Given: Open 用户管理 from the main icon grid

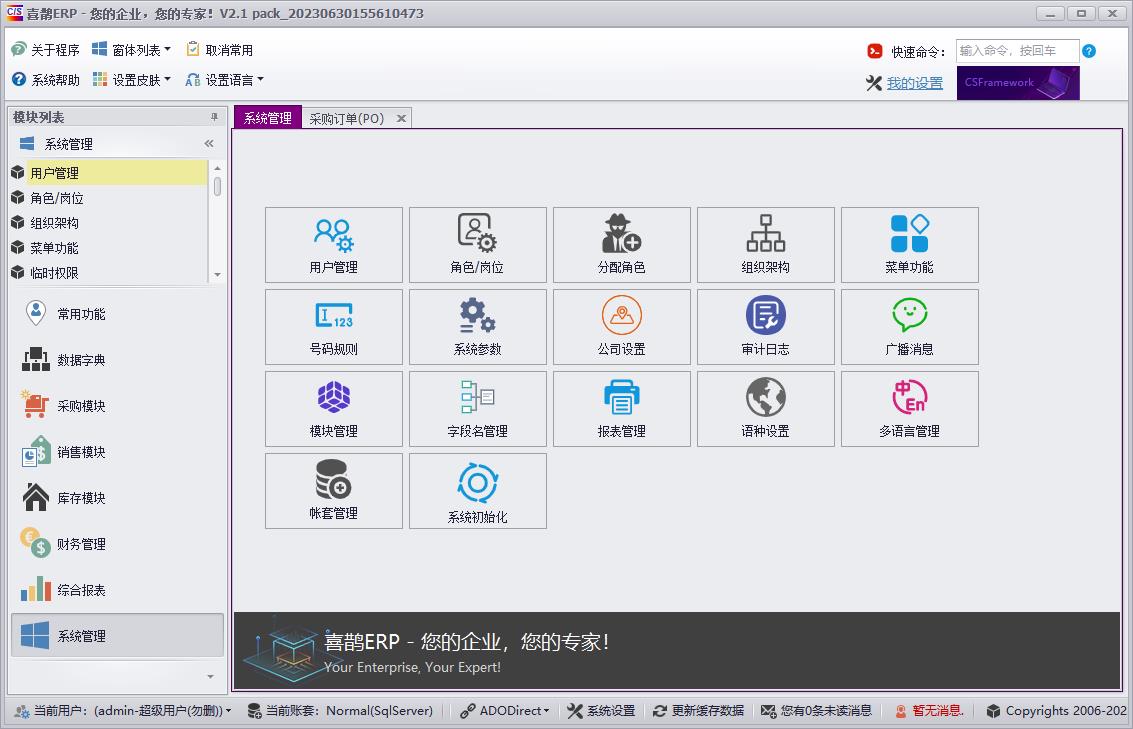Looking at the screenshot, I should 333,245.
